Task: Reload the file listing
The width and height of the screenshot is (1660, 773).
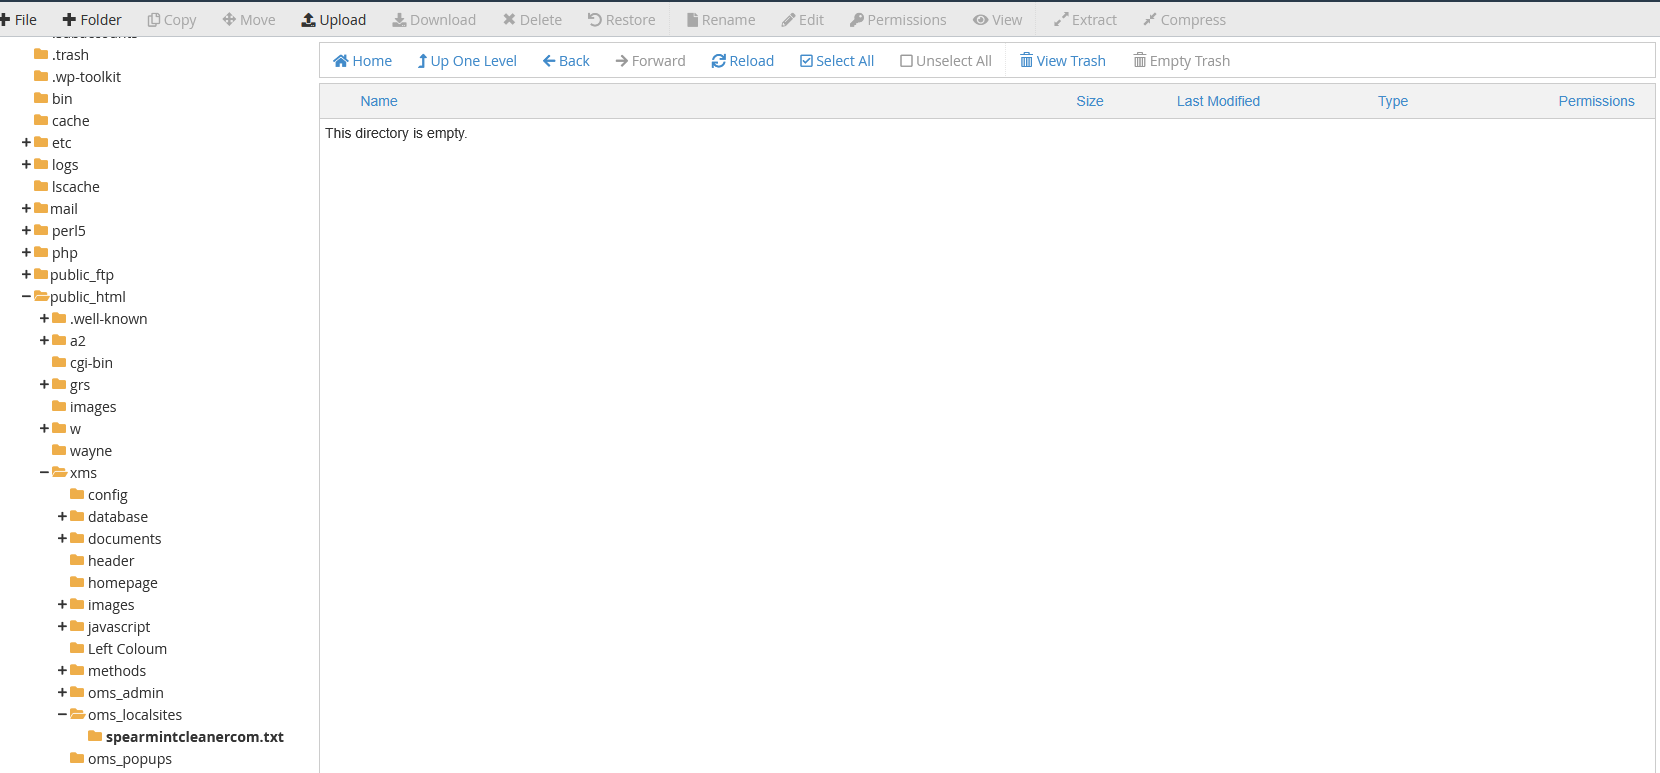Action: (x=742, y=61)
